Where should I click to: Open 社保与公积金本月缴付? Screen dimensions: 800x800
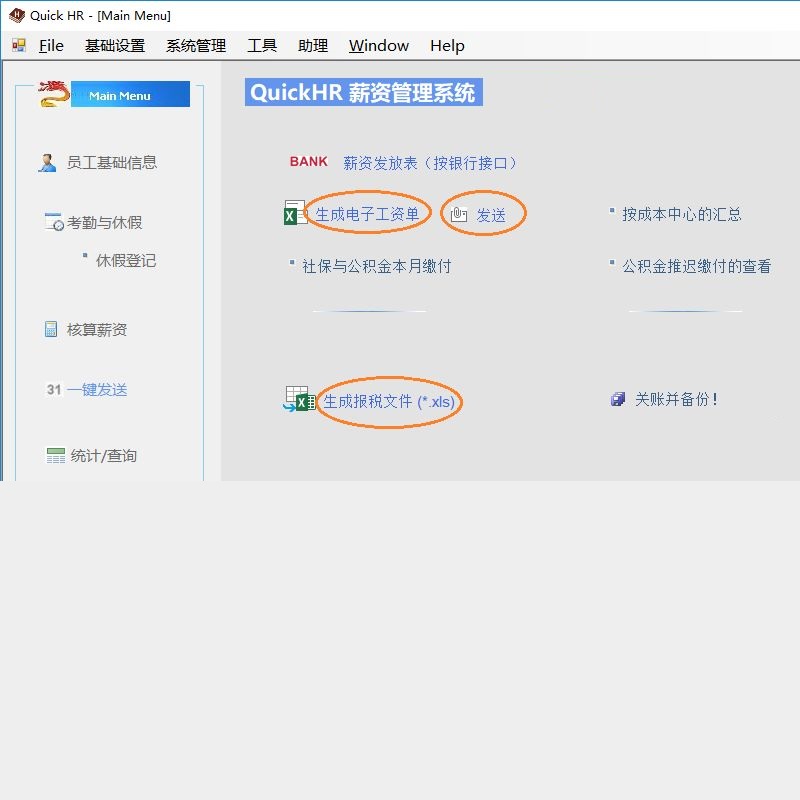pos(377,266)
